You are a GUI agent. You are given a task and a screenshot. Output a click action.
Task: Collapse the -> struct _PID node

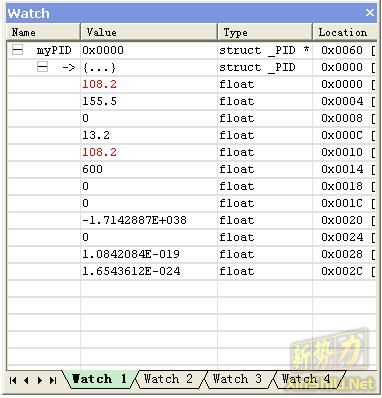(42, 67)
